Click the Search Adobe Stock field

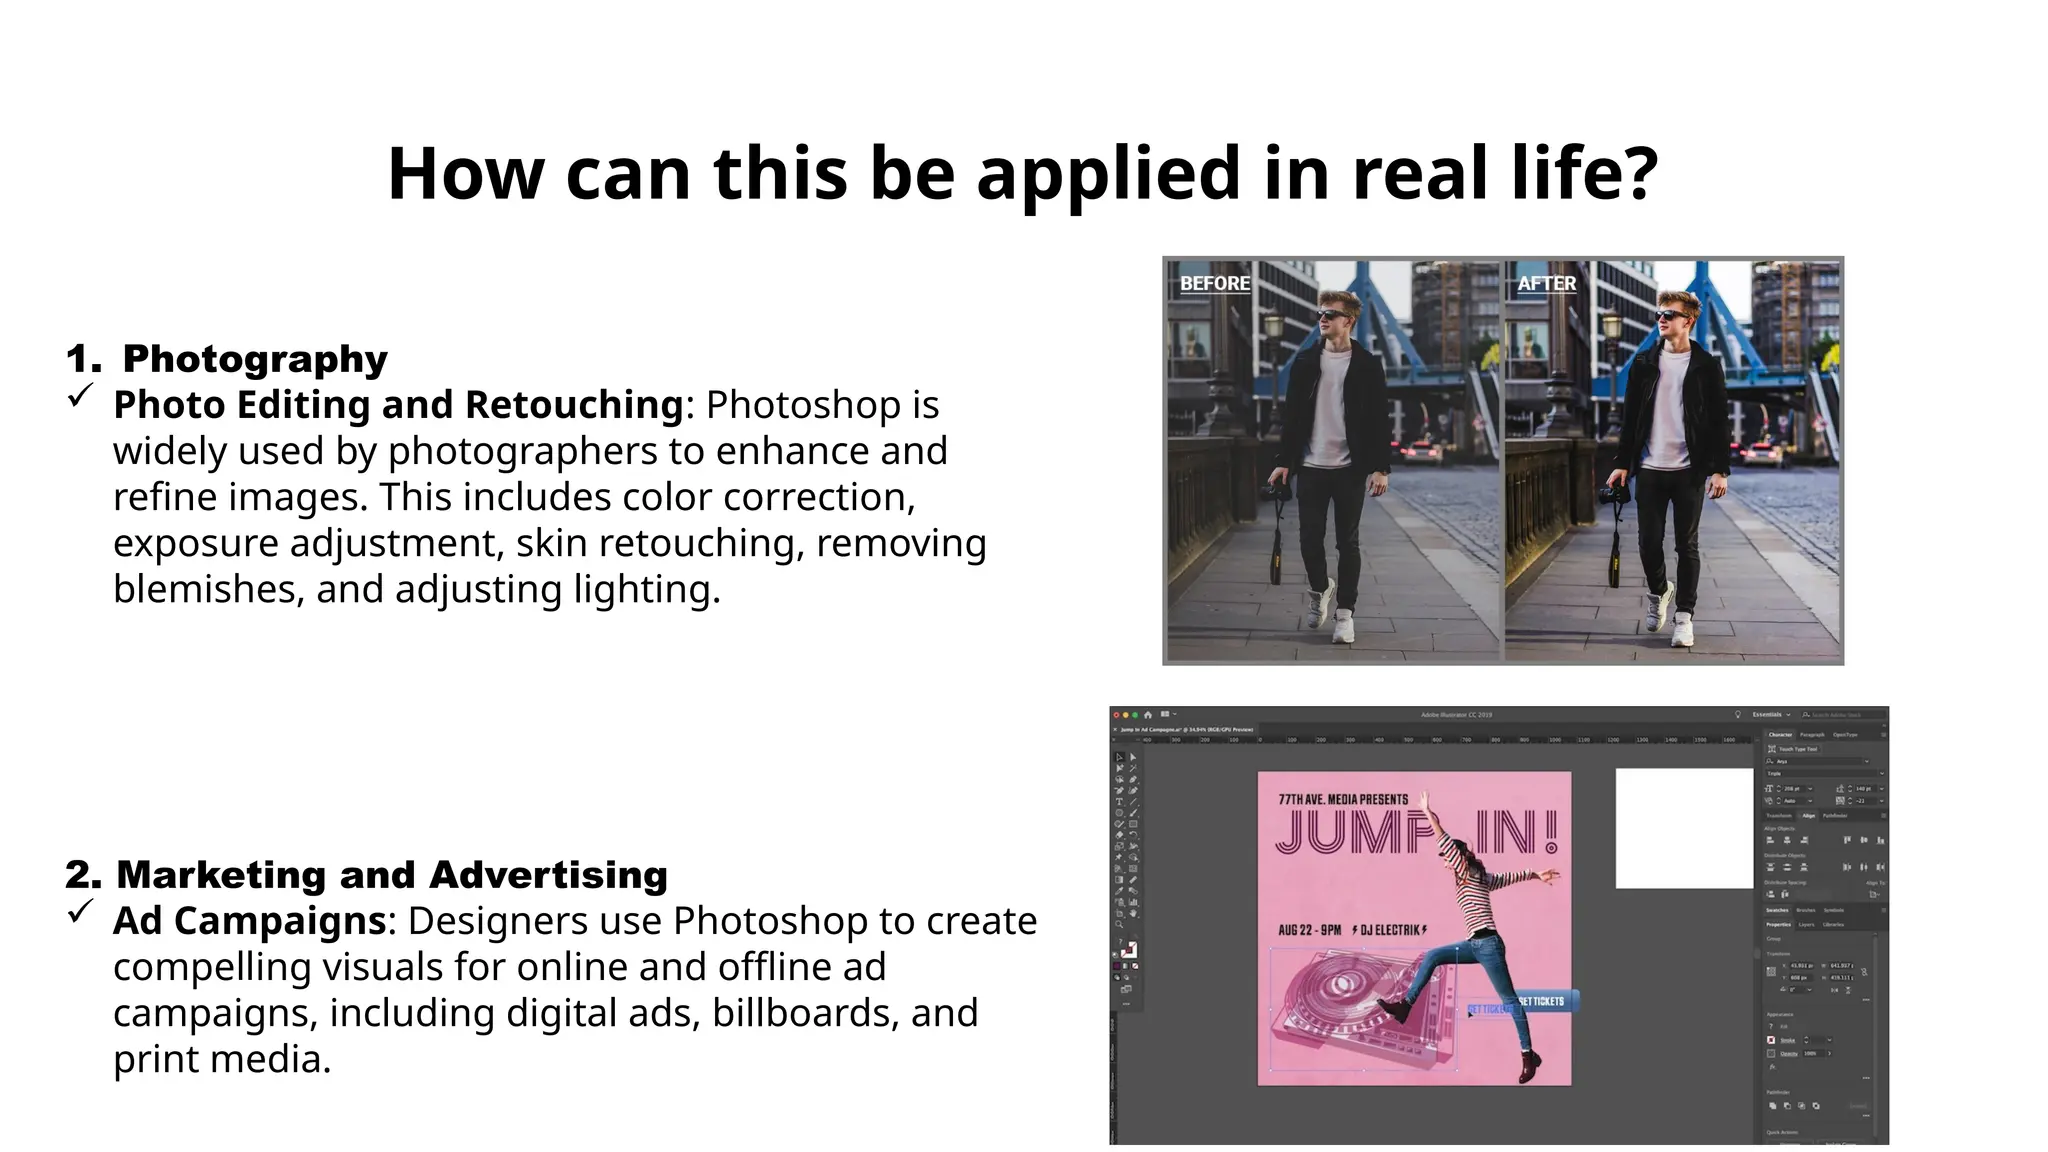[1836, 714]
